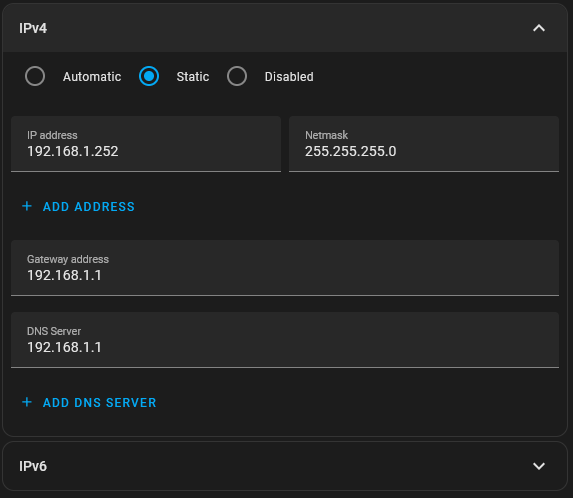Click the Gateway address field label
This screenshot has width=573, height=498.
pos(68,259)
